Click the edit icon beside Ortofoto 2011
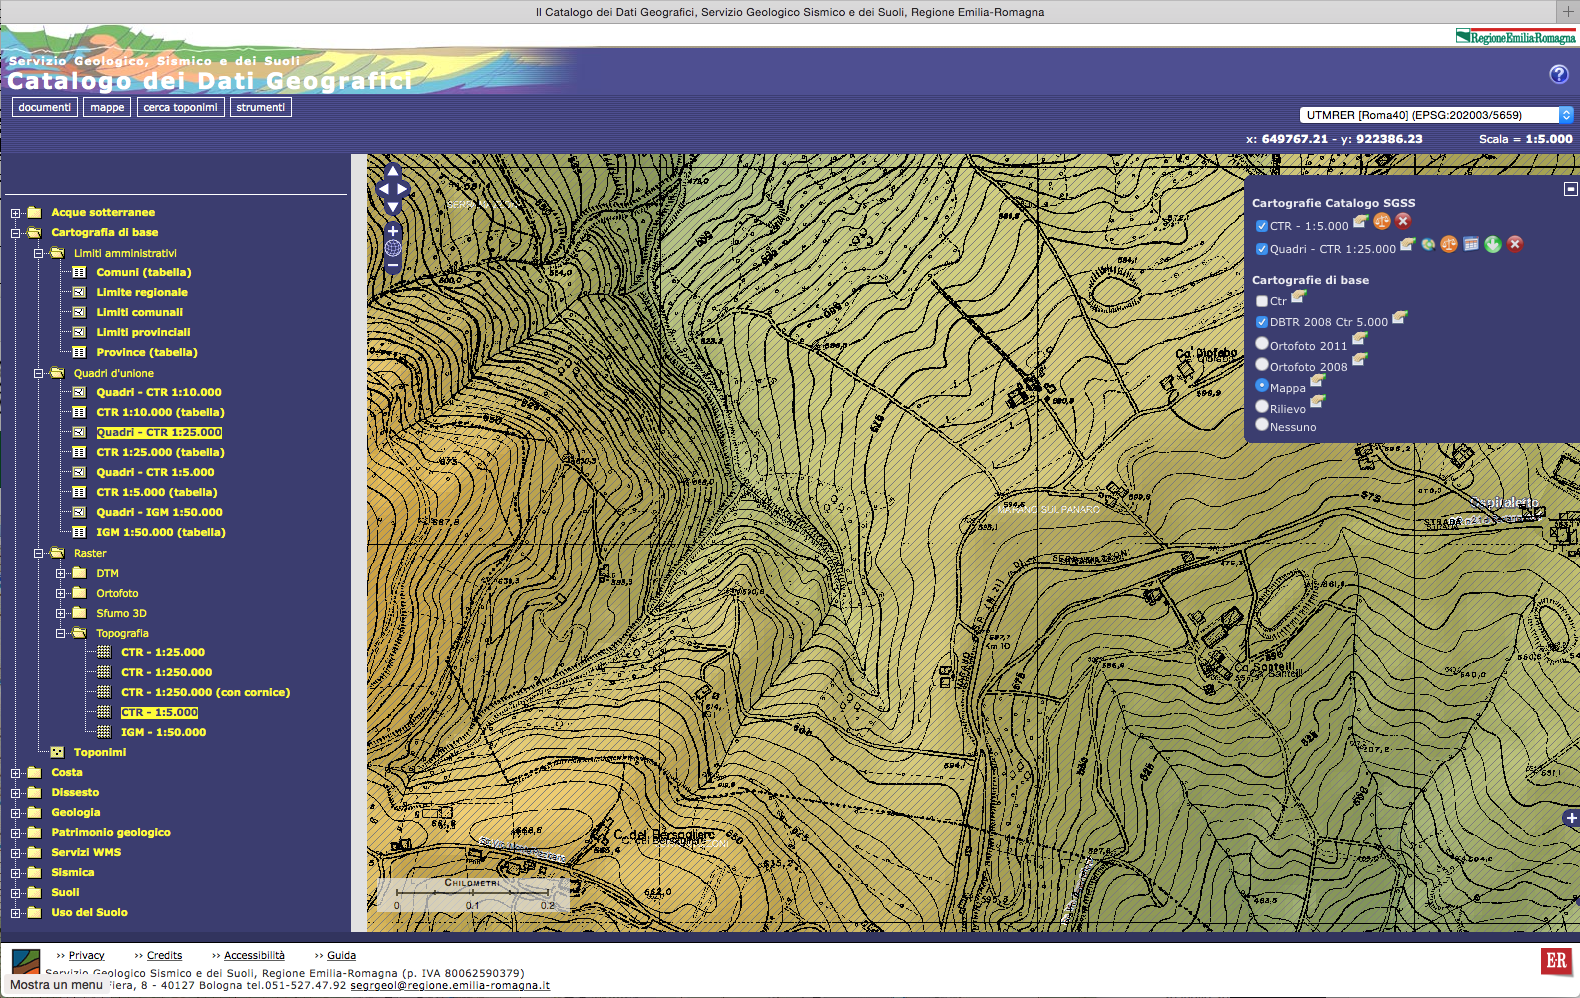This screenshot has height=998, width=1580. (1359, 339)
